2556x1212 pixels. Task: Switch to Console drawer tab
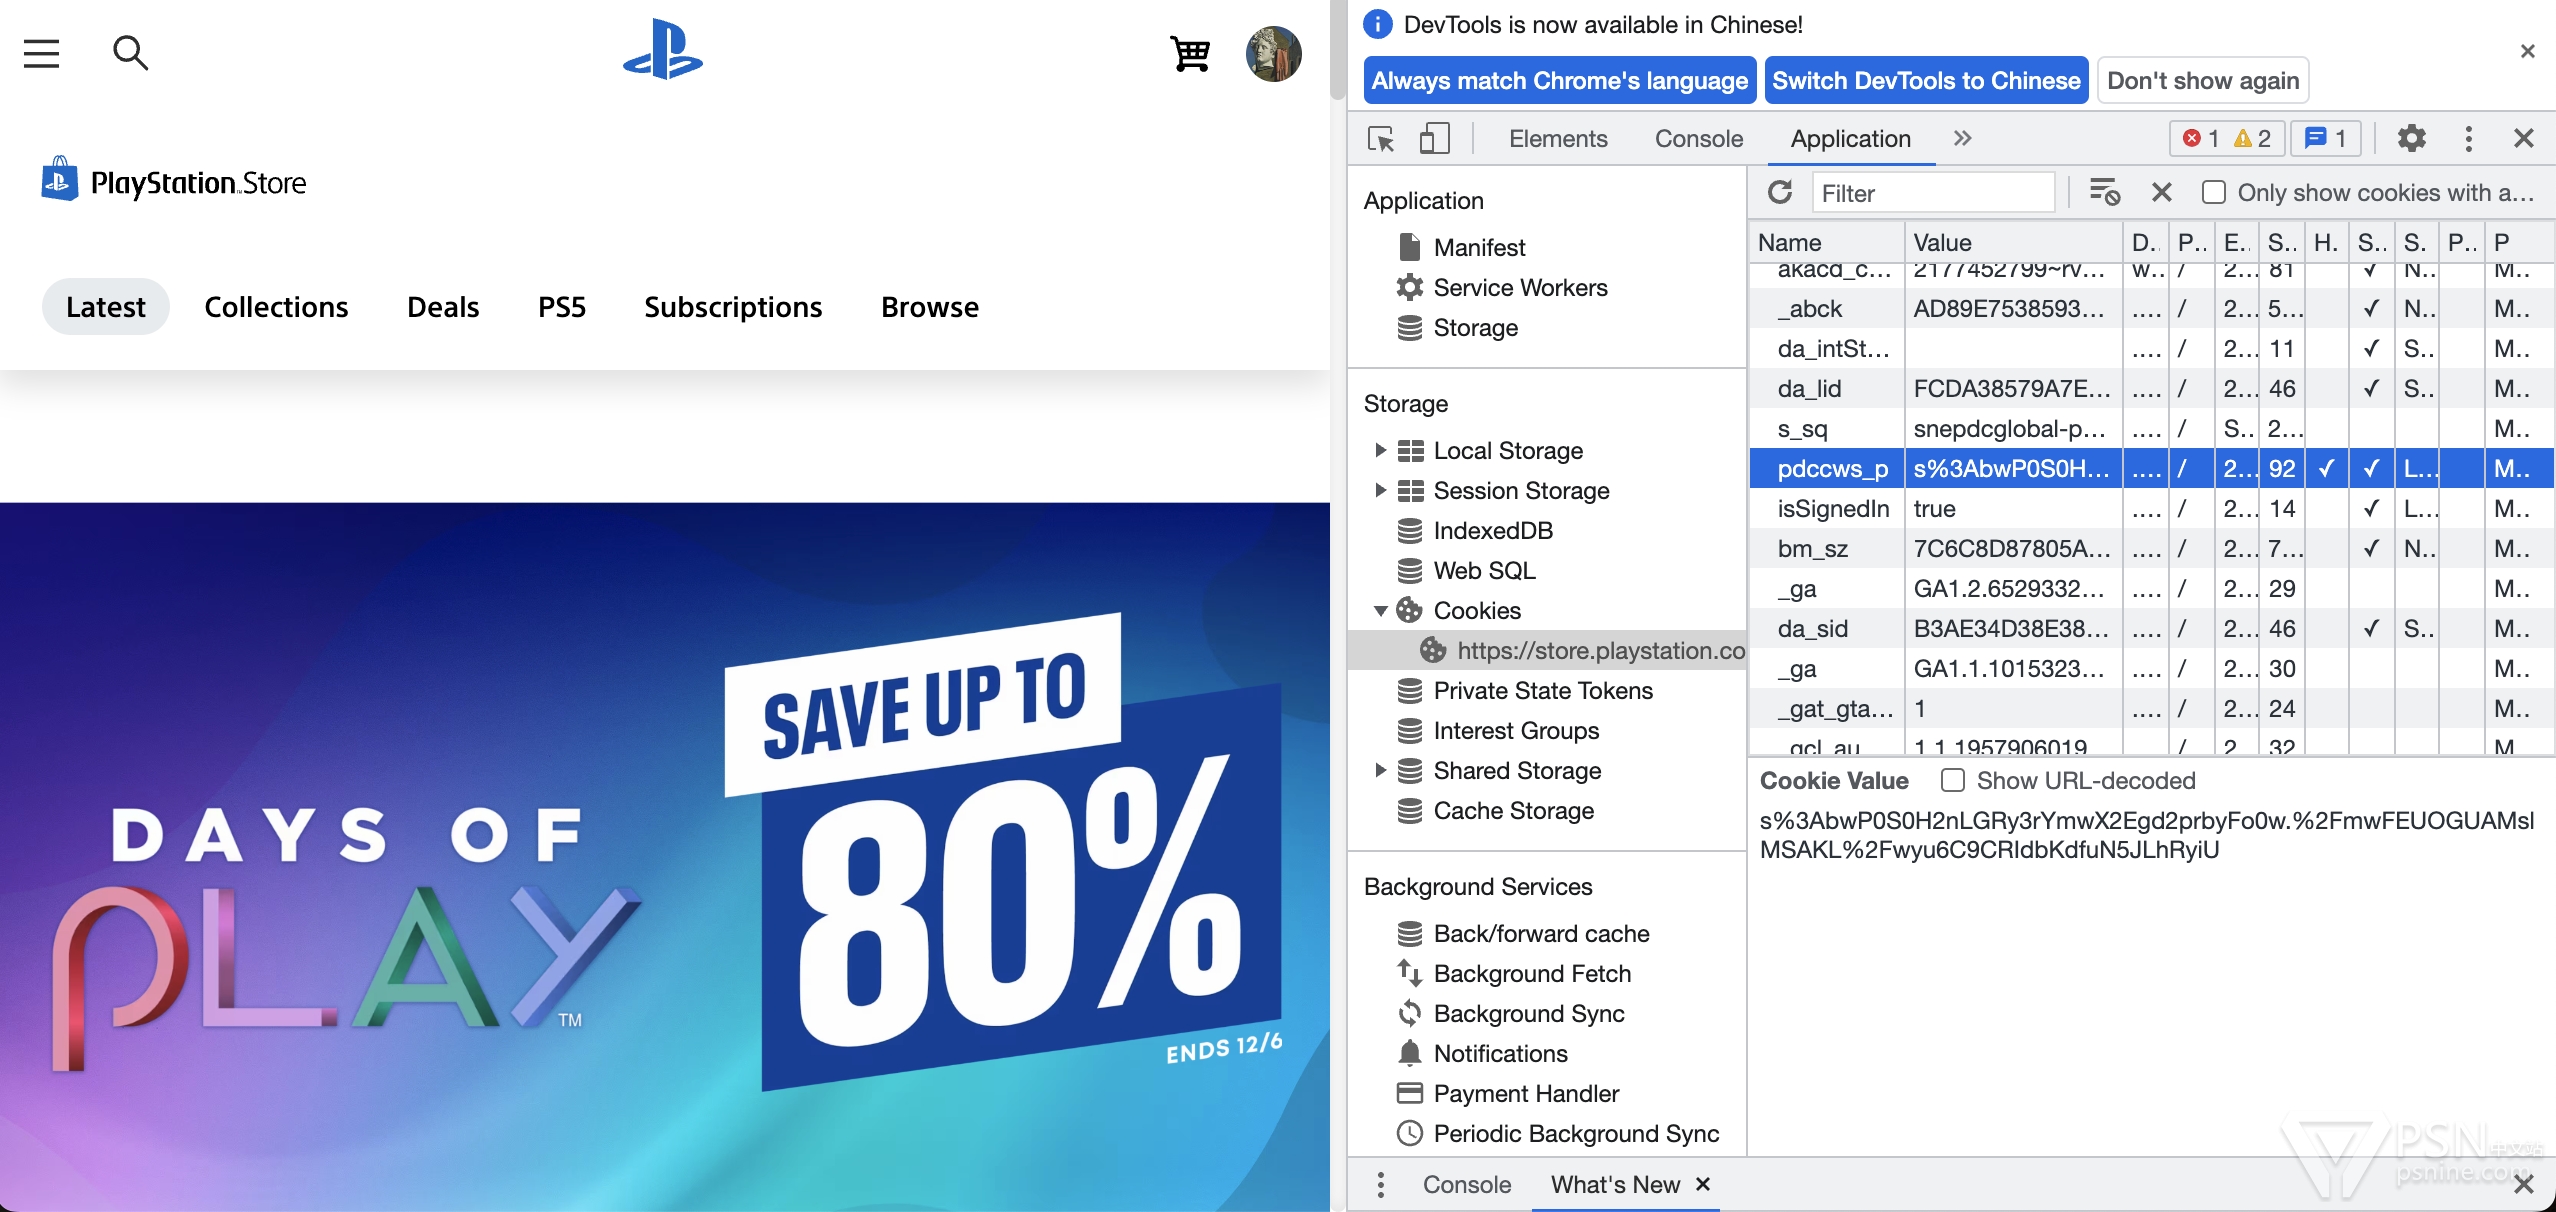[1466, 1184]
